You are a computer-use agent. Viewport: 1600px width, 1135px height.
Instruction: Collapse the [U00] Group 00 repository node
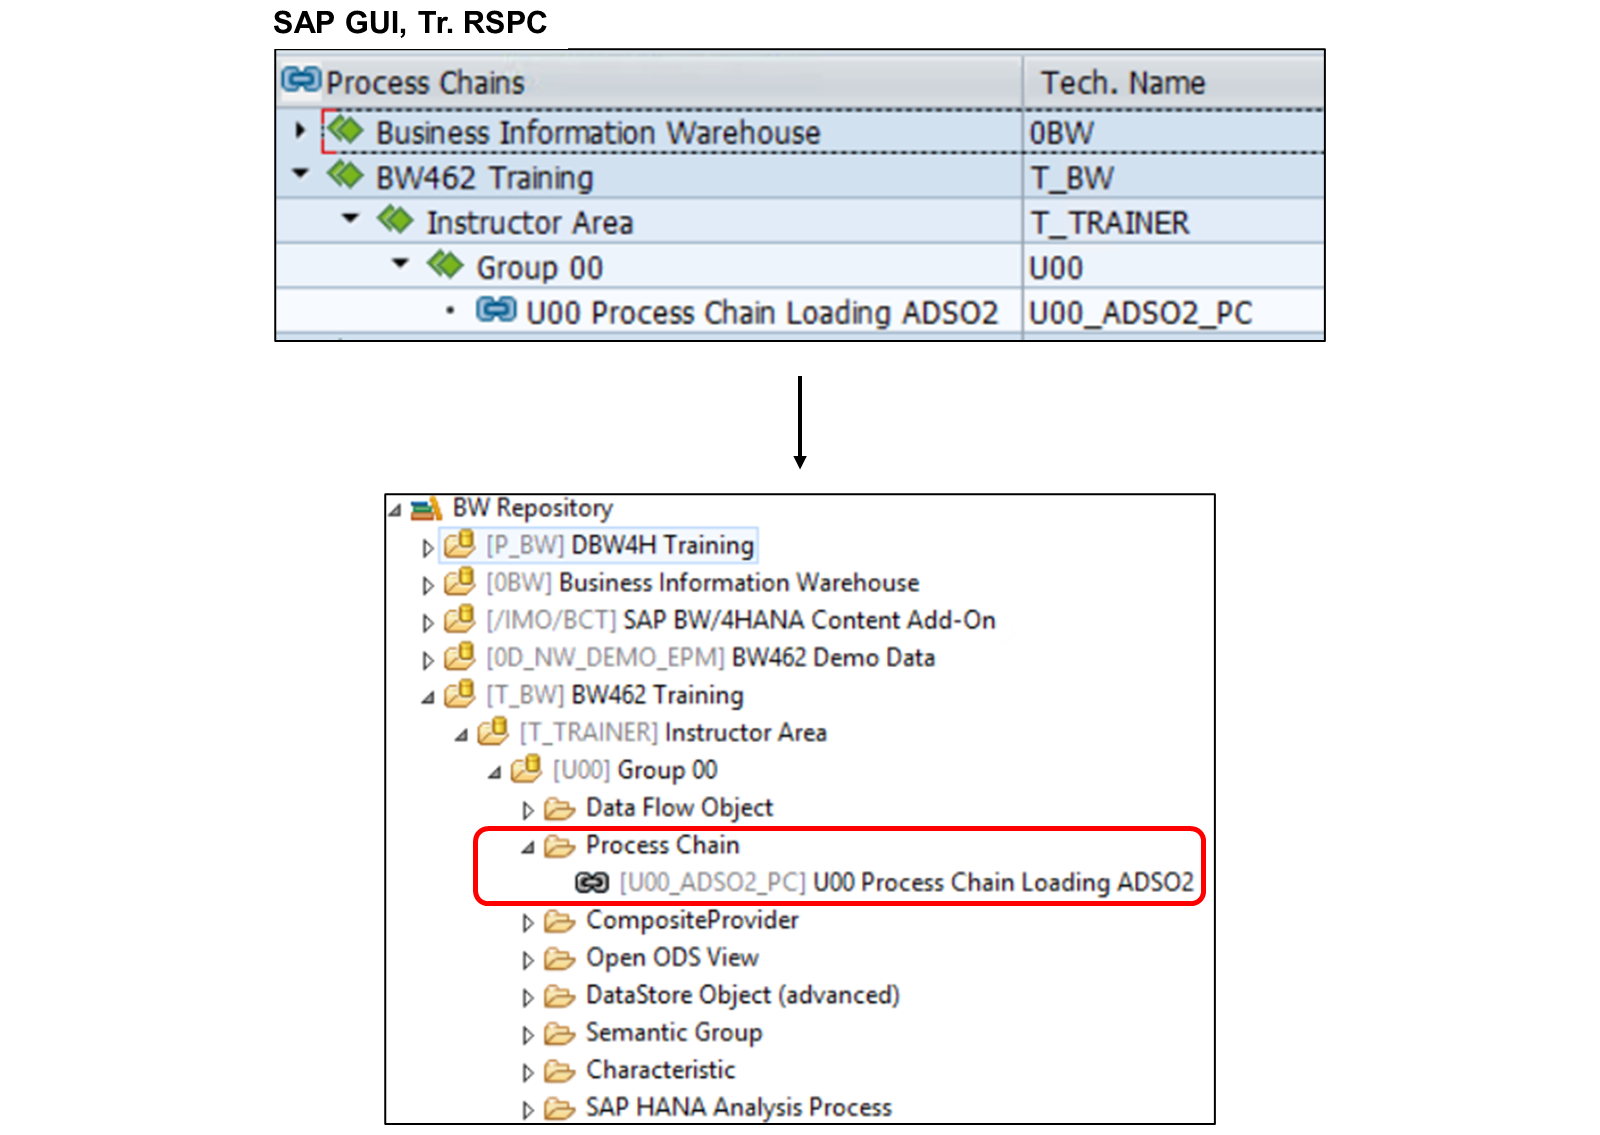coord(495,772)
